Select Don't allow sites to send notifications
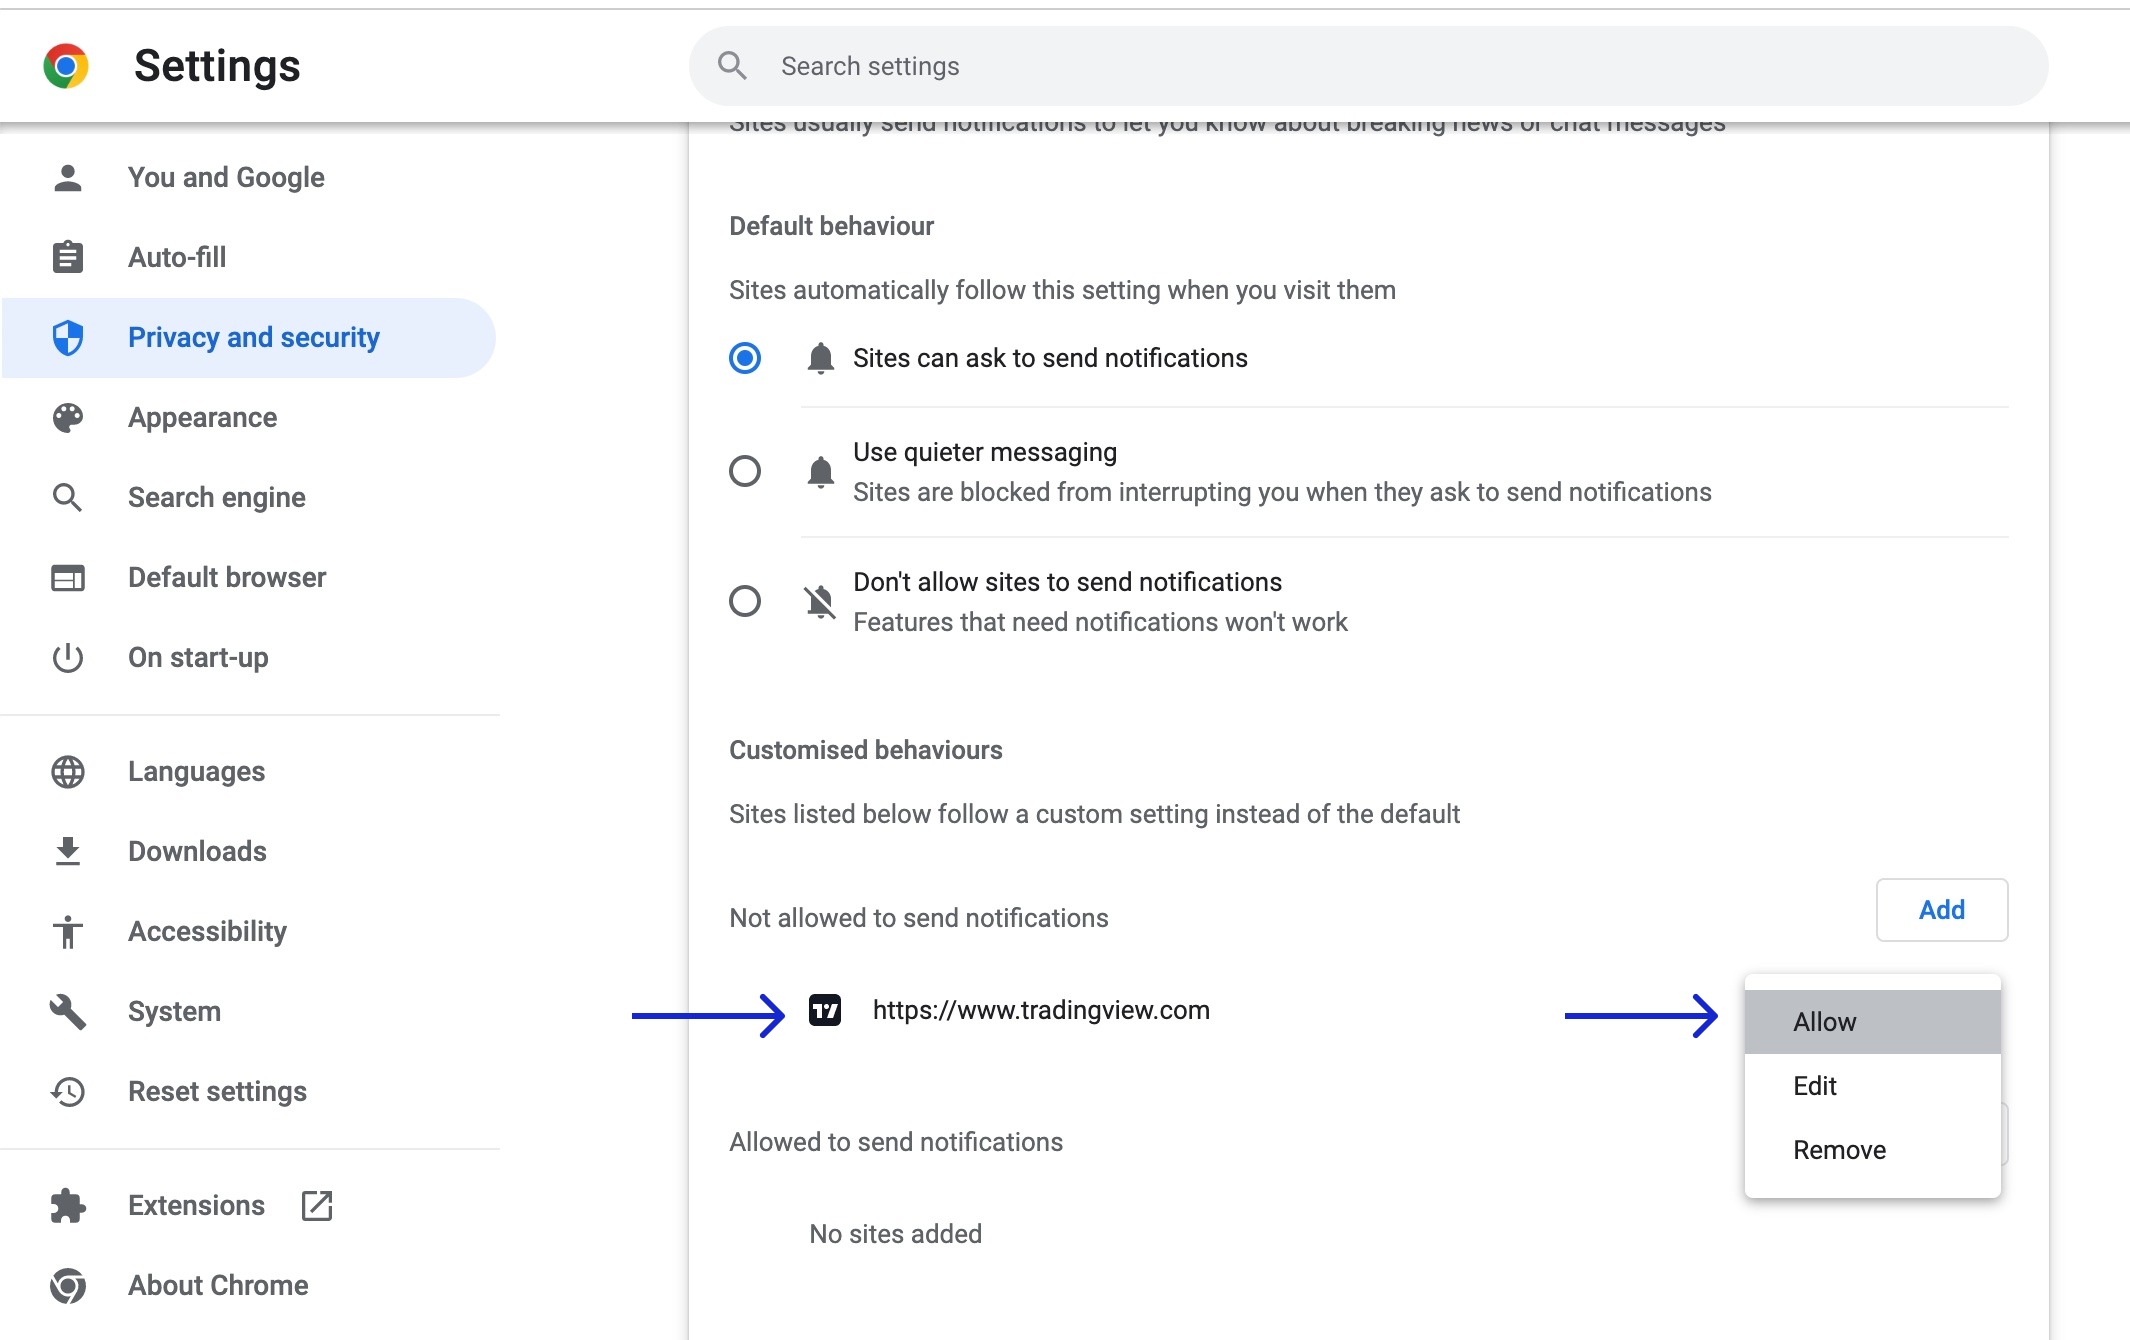Image resolution: width=2130 pixels, height=1340 pixels. (745, 601)
